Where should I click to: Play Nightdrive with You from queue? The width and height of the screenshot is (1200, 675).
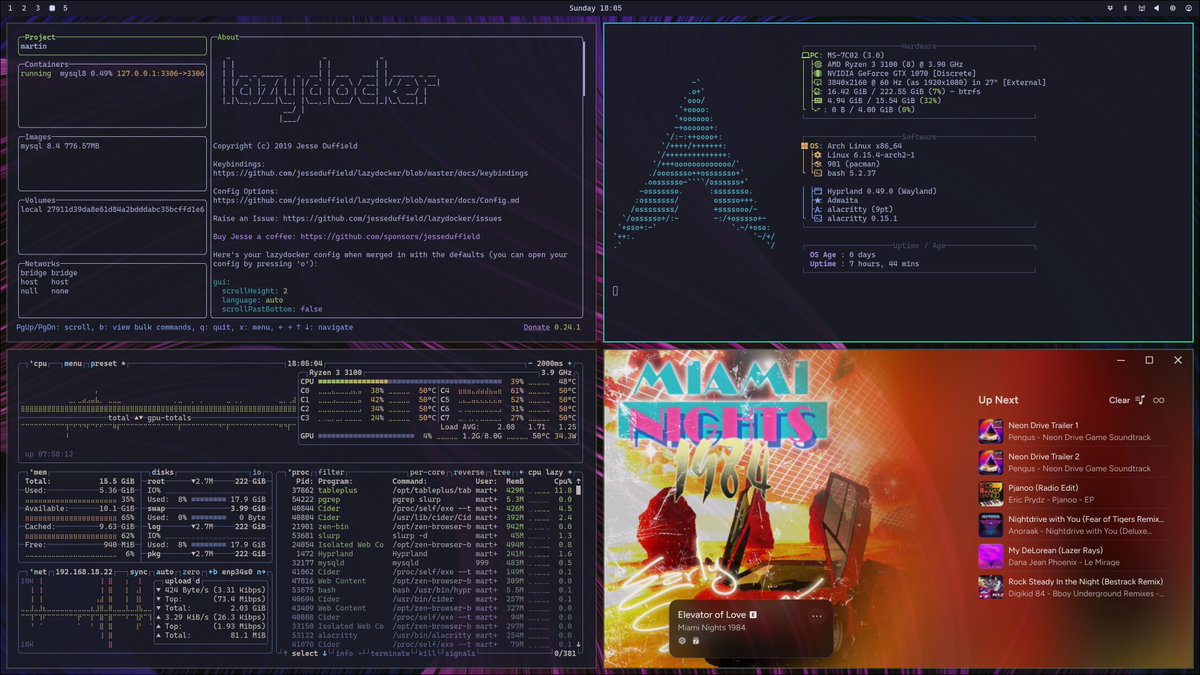[x=1072, y=524]
